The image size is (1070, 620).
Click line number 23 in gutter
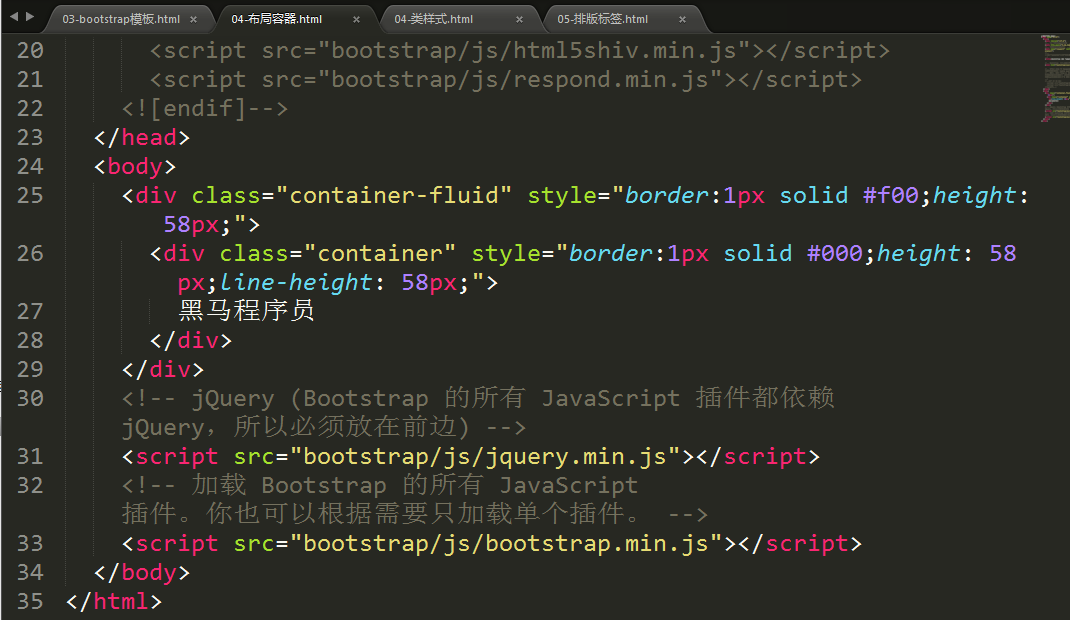point(30,138)
